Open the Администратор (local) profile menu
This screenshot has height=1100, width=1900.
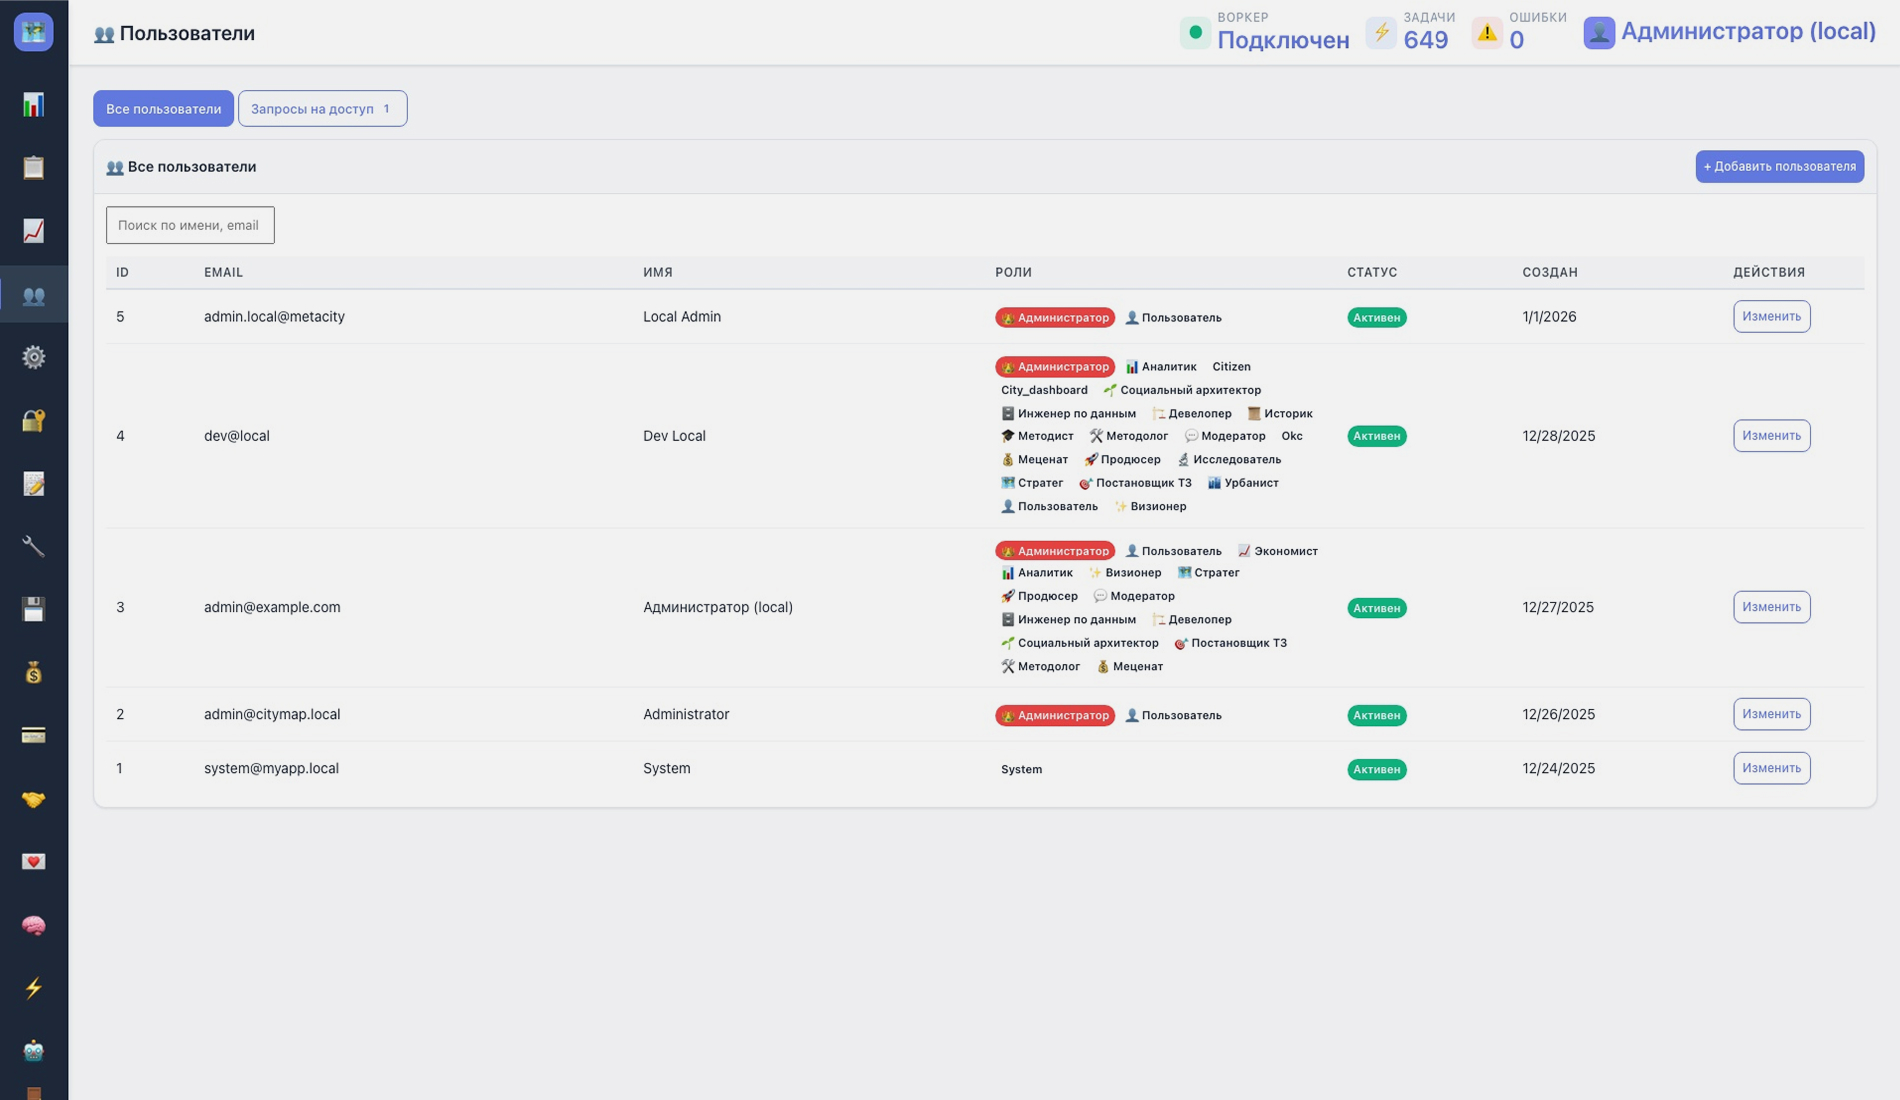(x=1729, y=32)
